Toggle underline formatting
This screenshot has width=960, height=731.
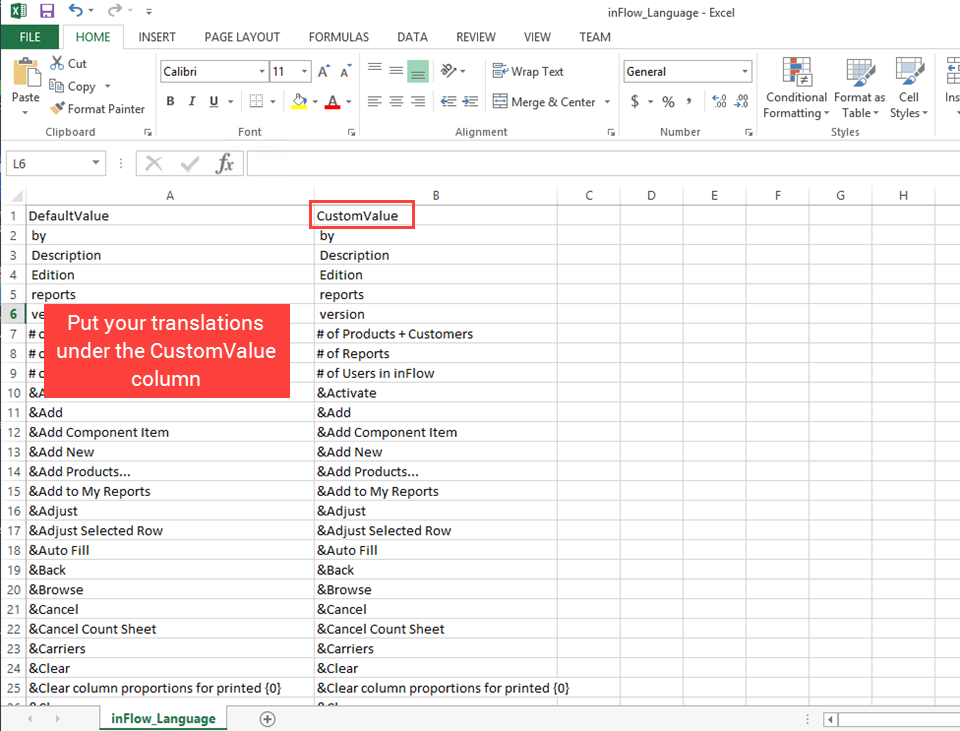214,101
